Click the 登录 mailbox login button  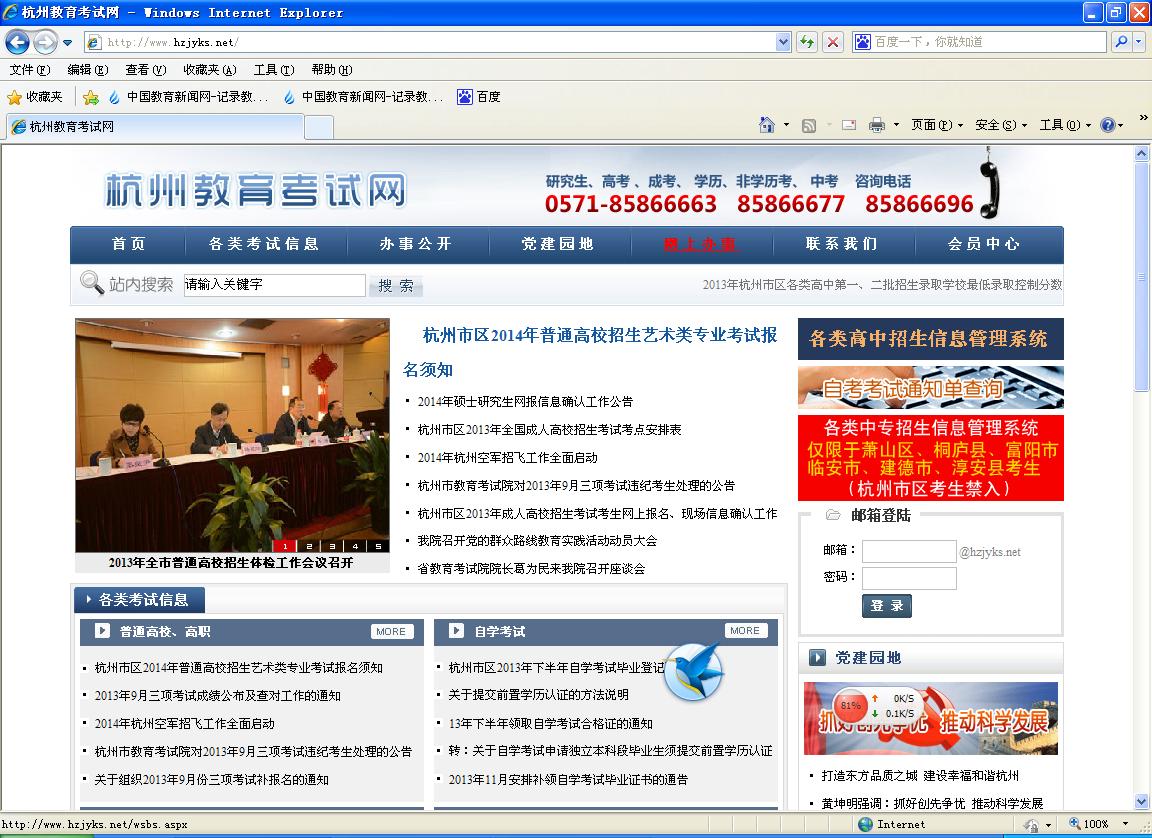pos(886,606)
